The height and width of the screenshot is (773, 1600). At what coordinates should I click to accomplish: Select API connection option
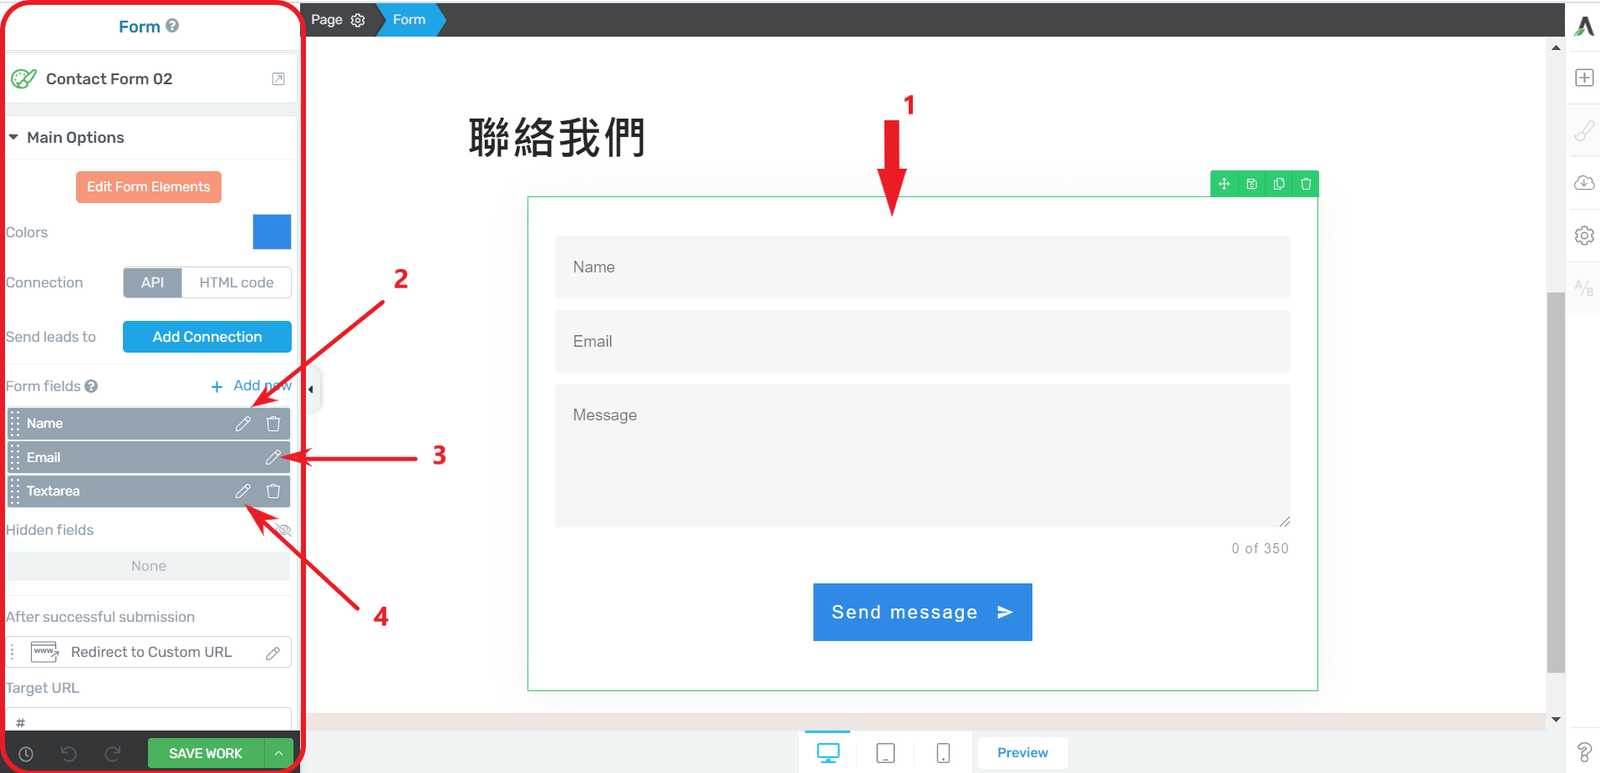[152, 283]
